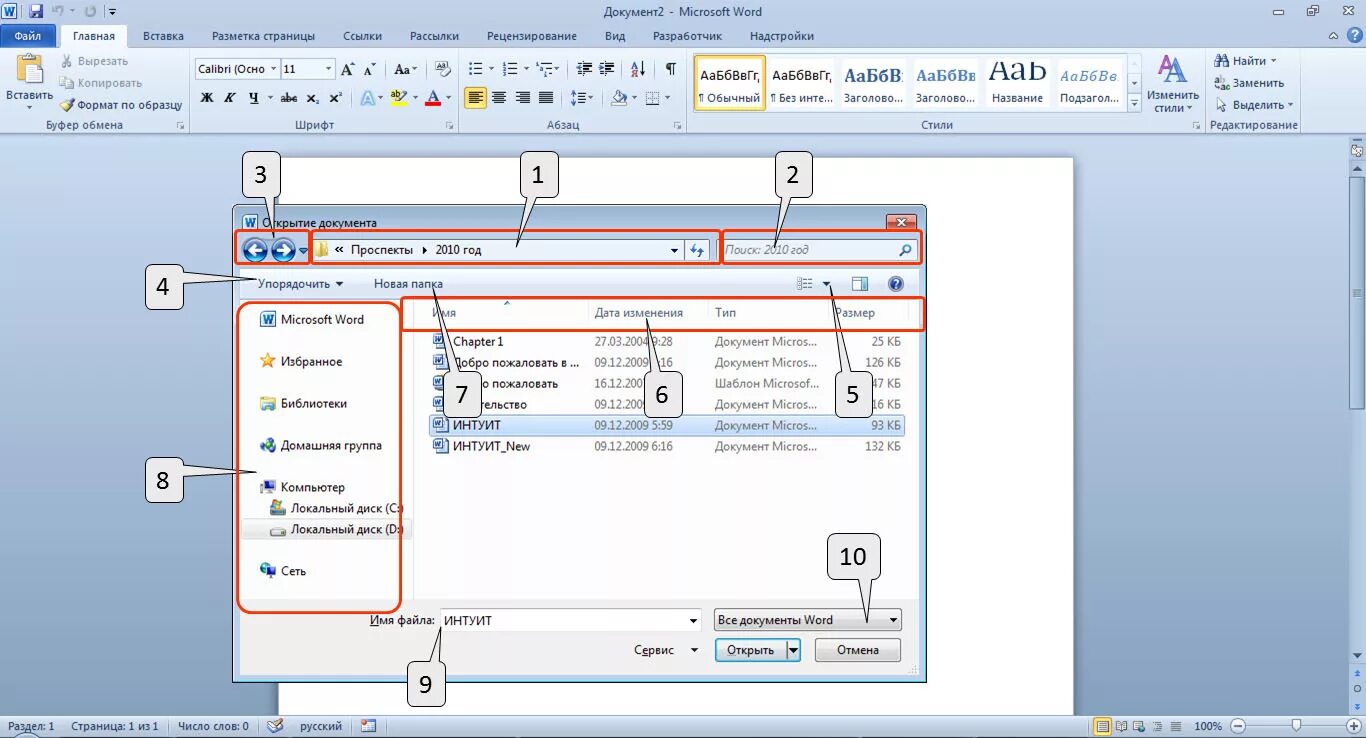This screenshot has height=738, width=1366.
Task: Click the Новая папка button
Action: [408, 284]
